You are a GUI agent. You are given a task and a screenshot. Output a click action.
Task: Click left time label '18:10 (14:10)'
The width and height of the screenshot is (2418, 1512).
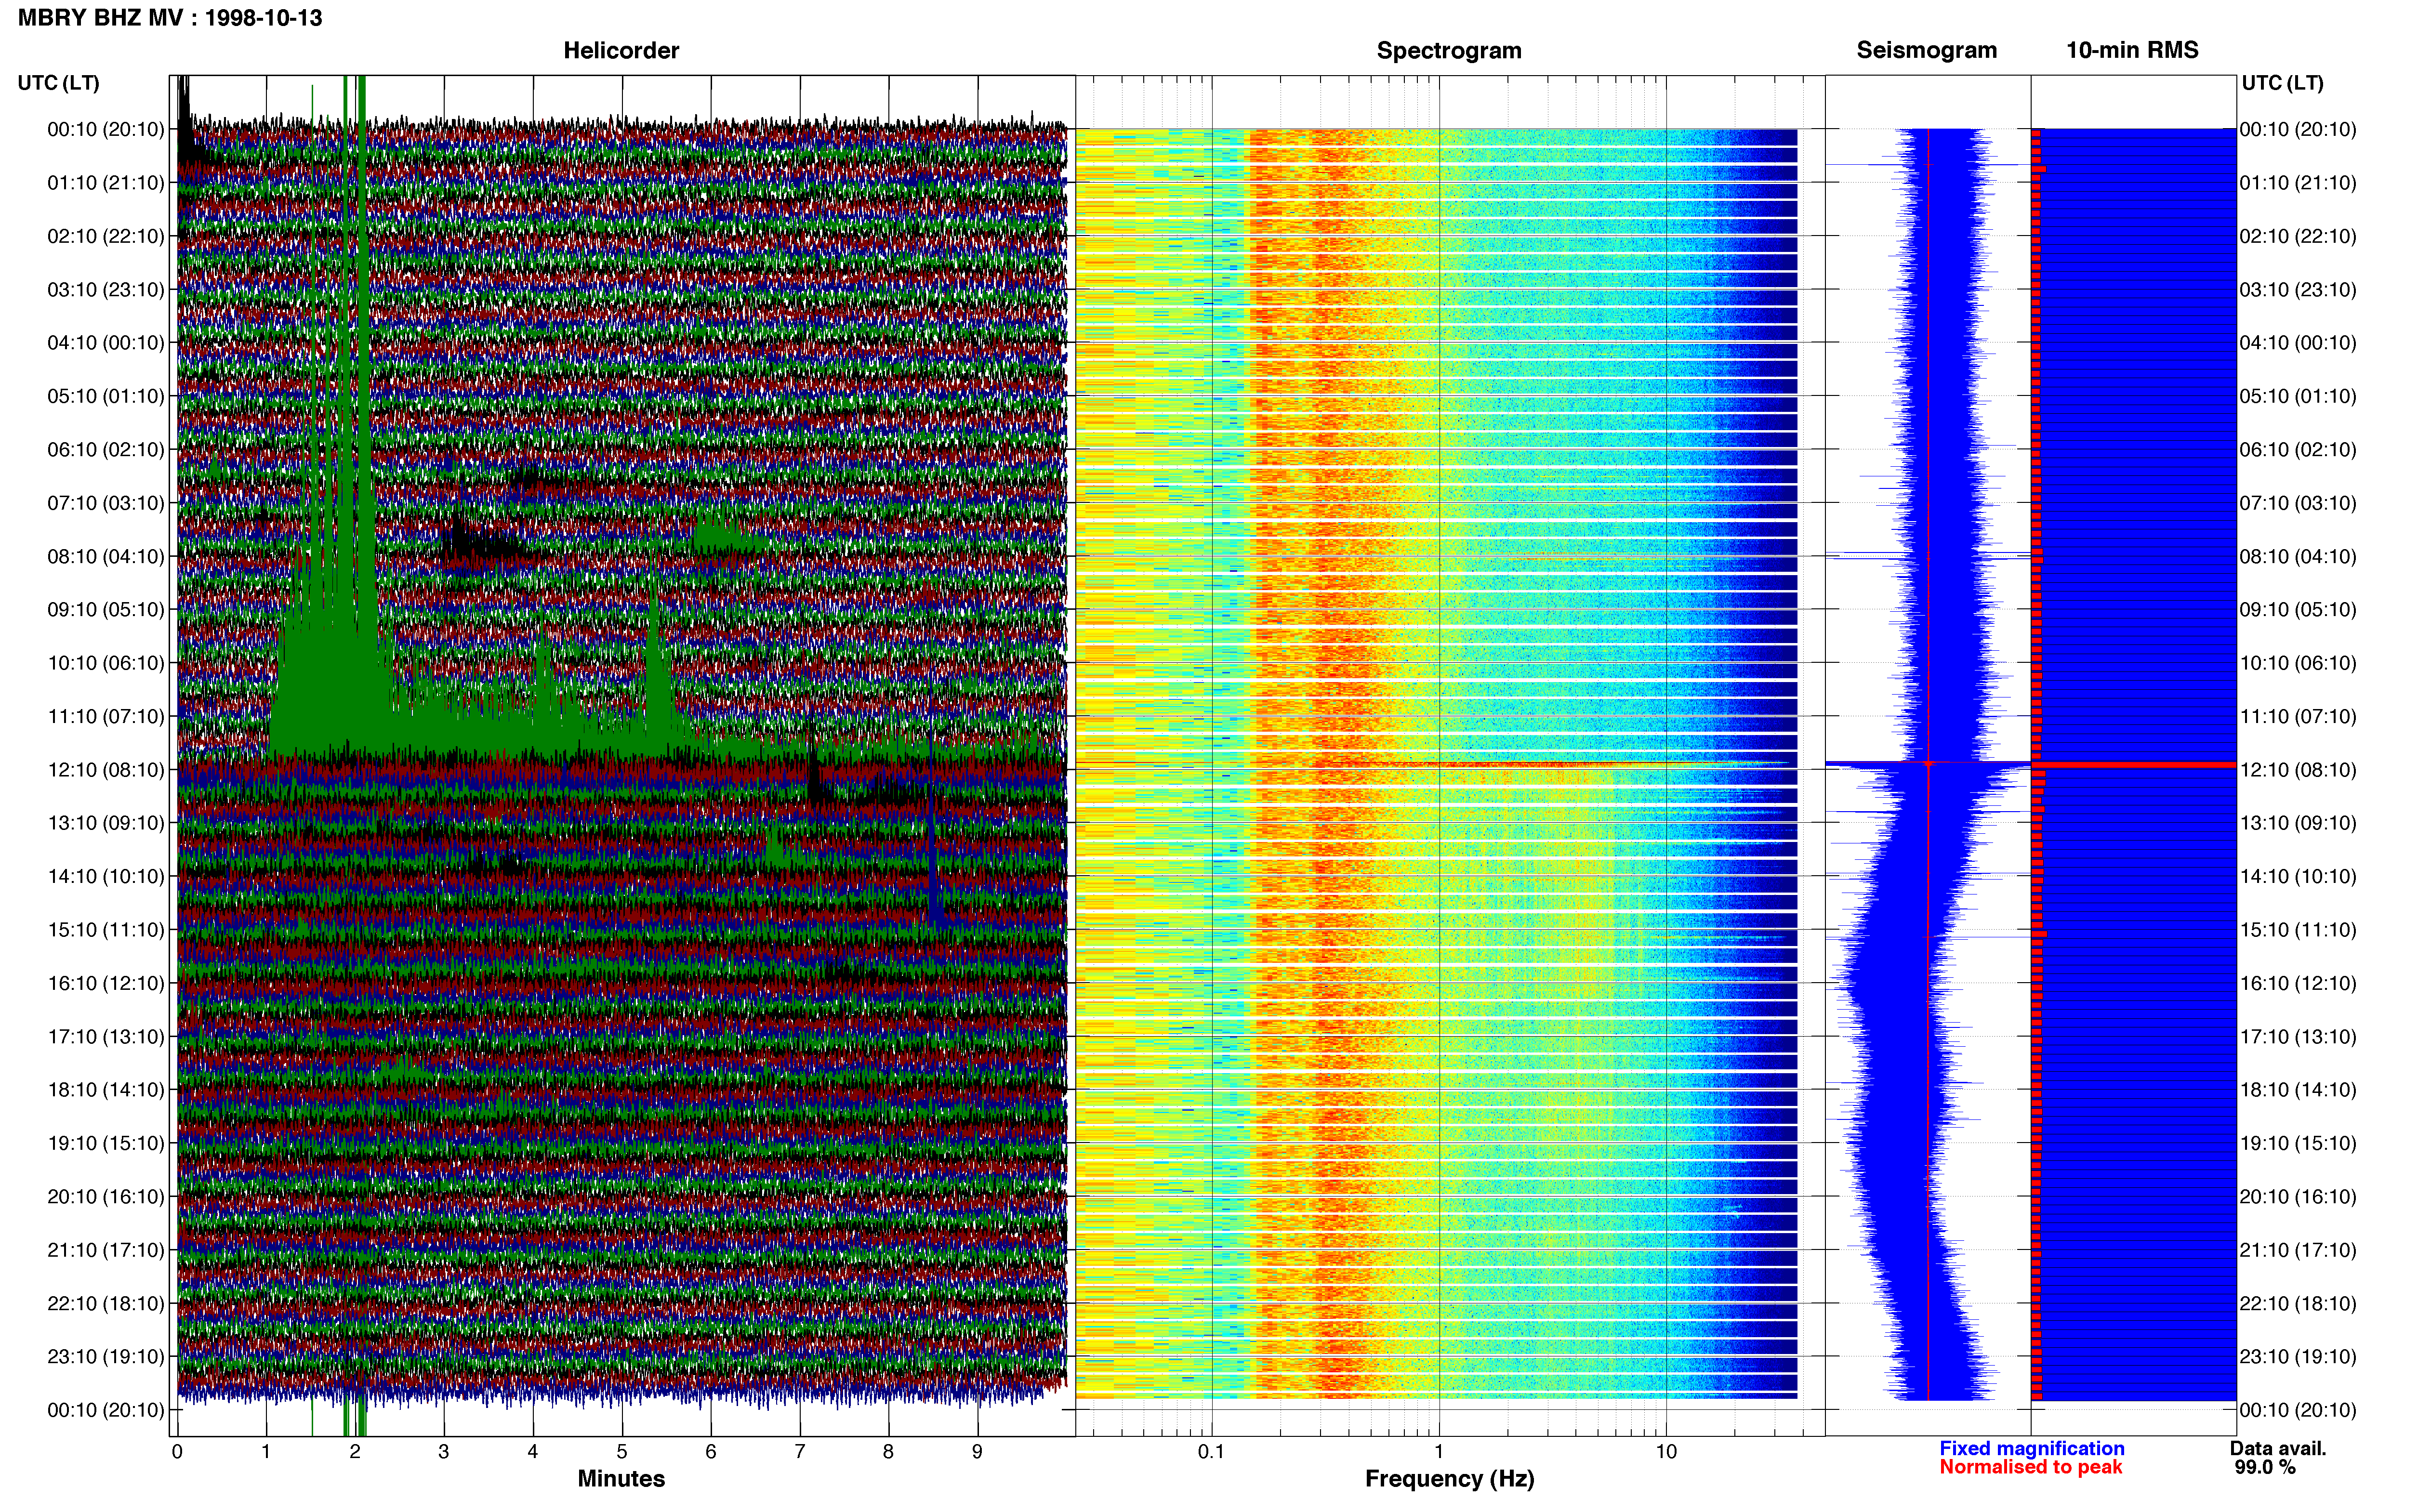[x=106, y=1090]
